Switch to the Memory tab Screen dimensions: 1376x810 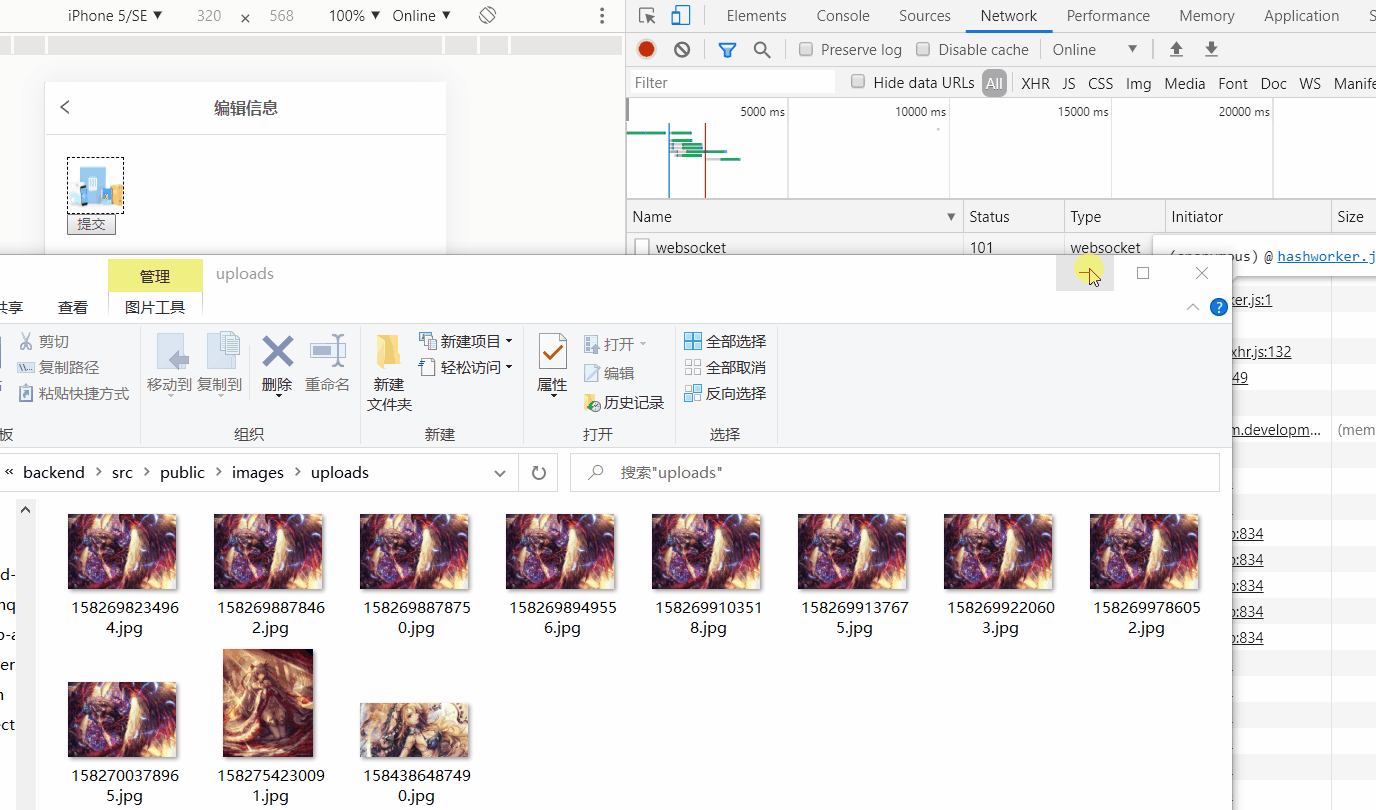tap(1207, 16)
